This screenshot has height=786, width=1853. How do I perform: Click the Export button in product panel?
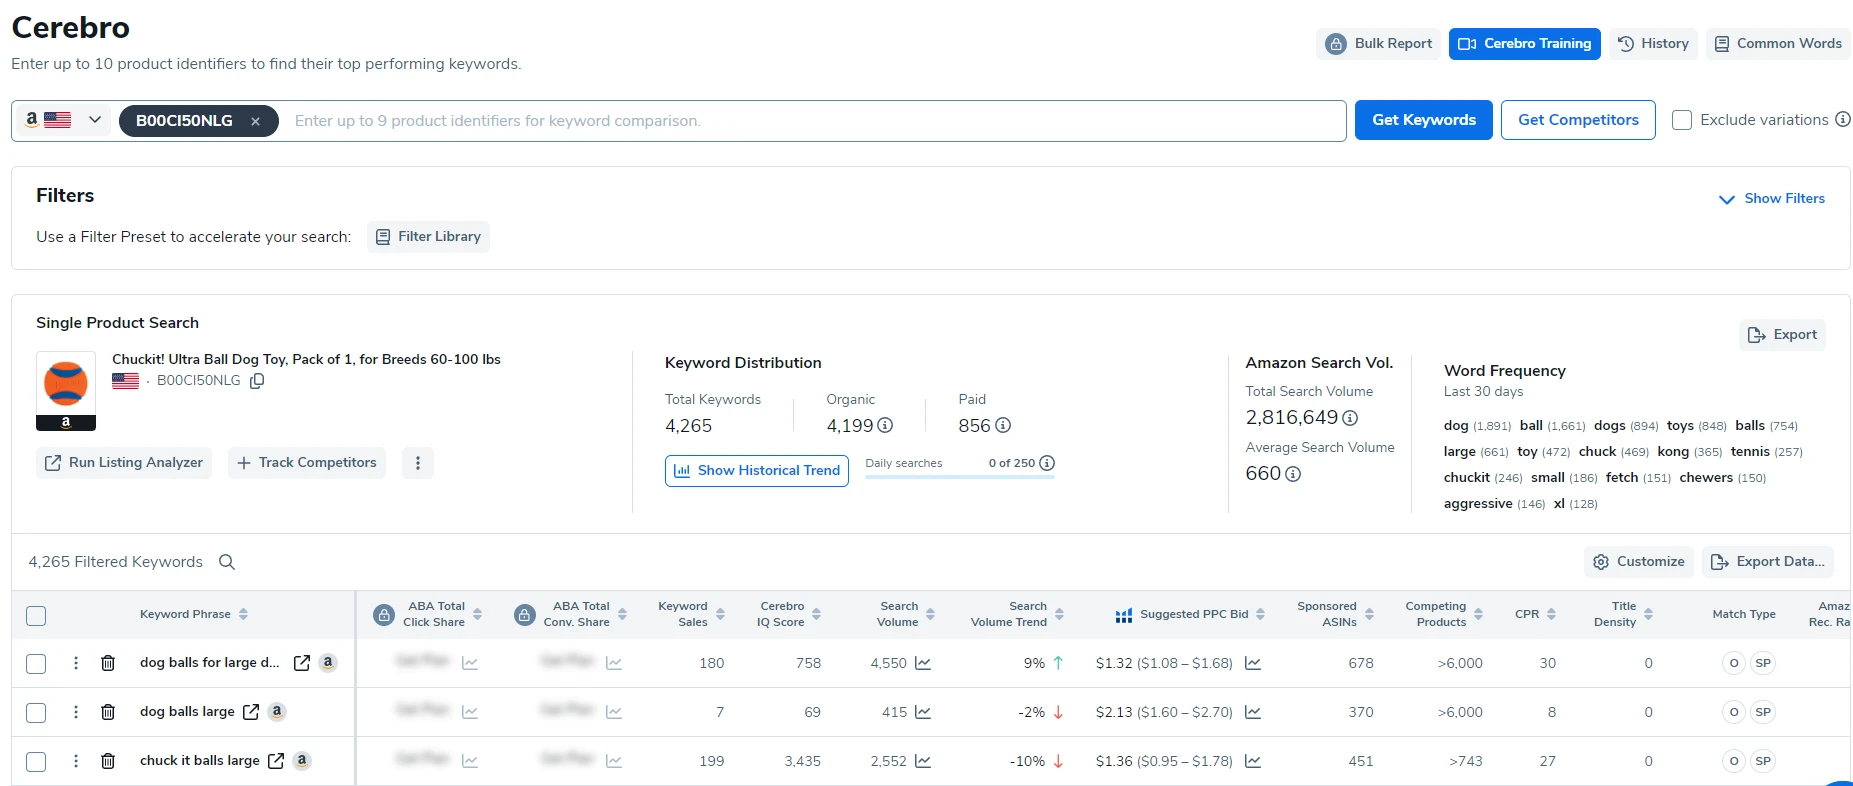pos(1782,335)
